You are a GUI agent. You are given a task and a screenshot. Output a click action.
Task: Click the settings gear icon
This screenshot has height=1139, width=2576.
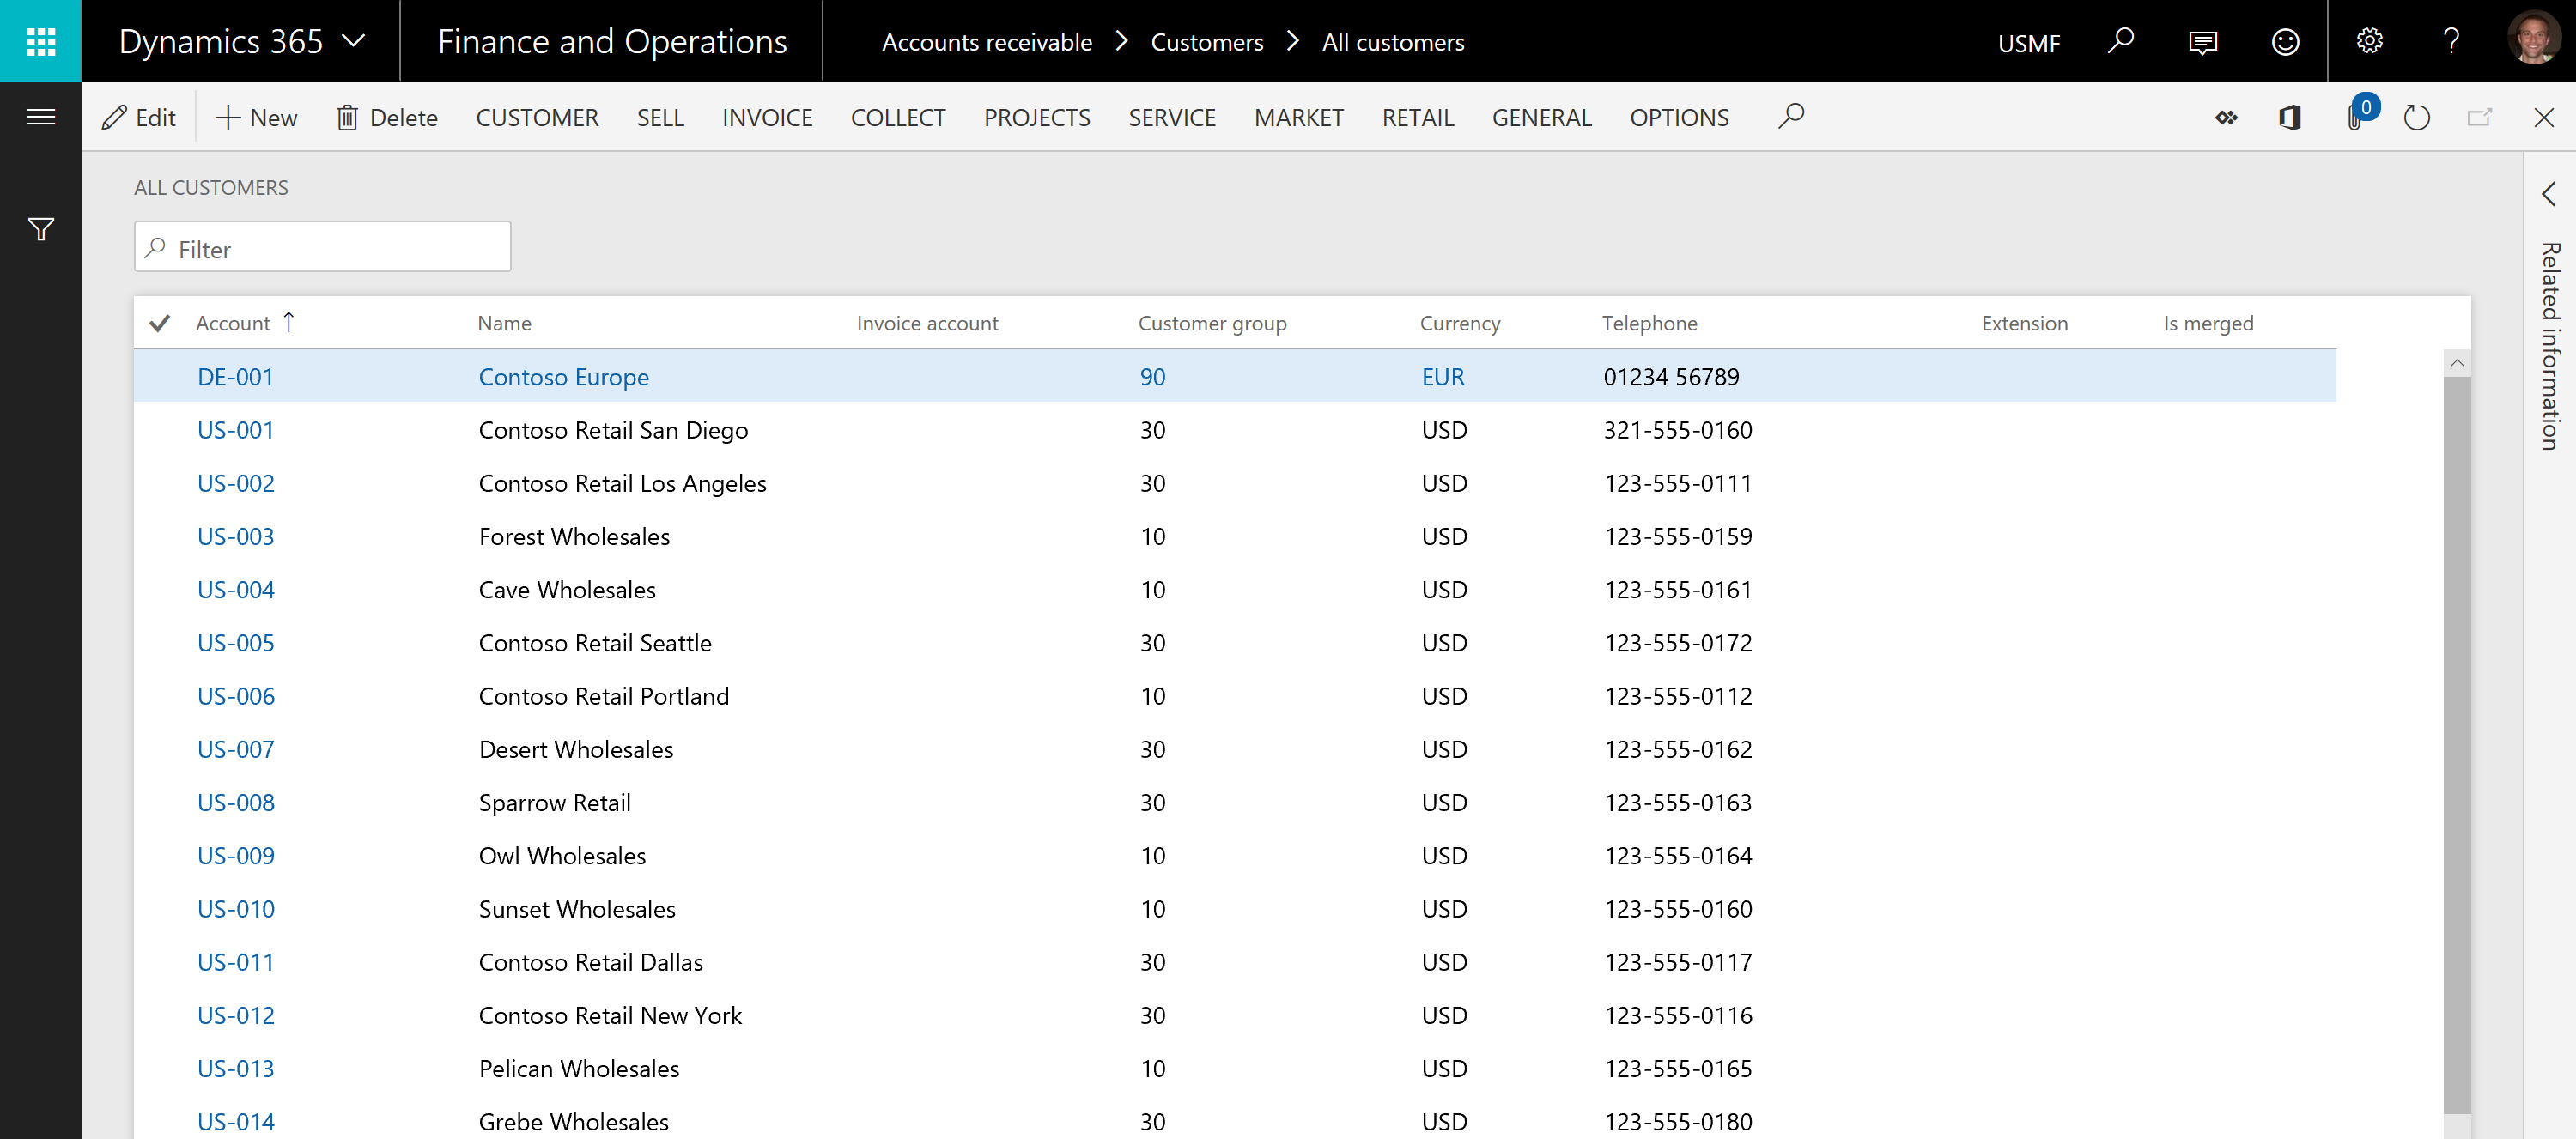(2369, 41)
